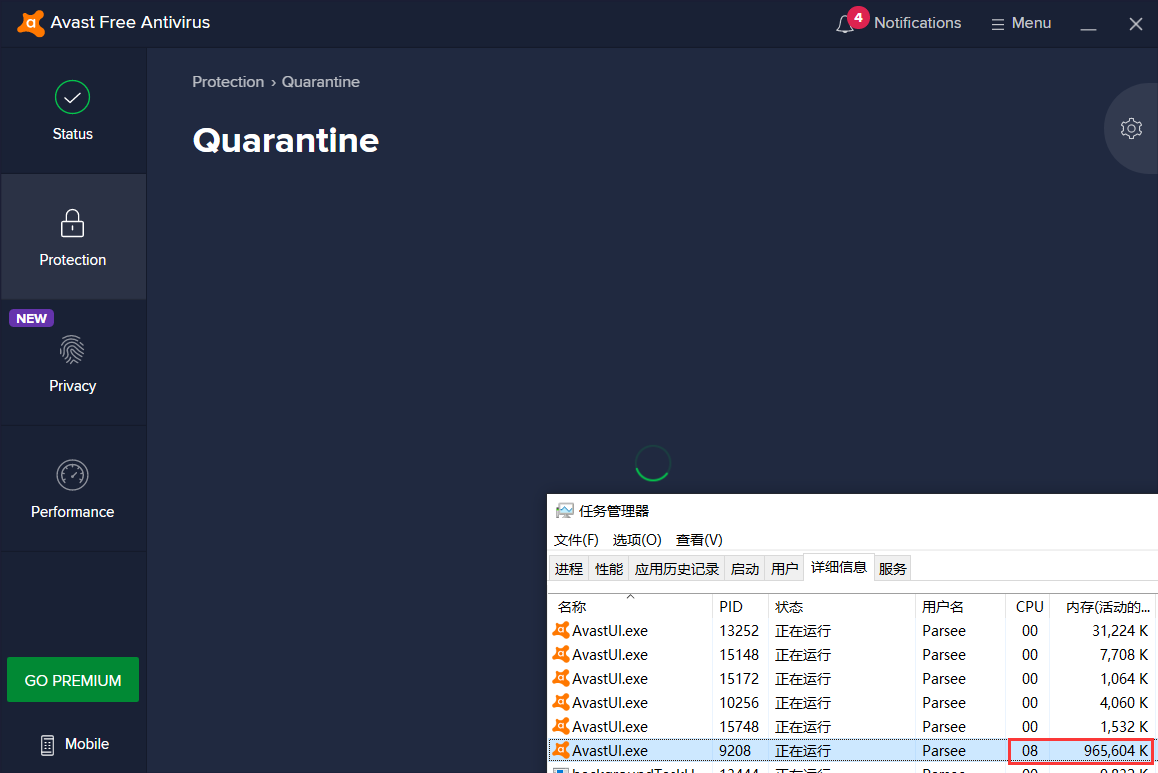Click Avast icon of the PID 13252 row
This screenshot has width=1158, height=773.
coord(561,630)
